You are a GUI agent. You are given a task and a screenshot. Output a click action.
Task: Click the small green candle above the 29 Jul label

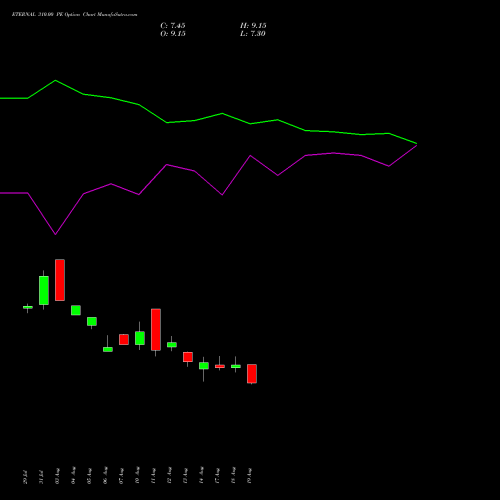click(28, 307)
